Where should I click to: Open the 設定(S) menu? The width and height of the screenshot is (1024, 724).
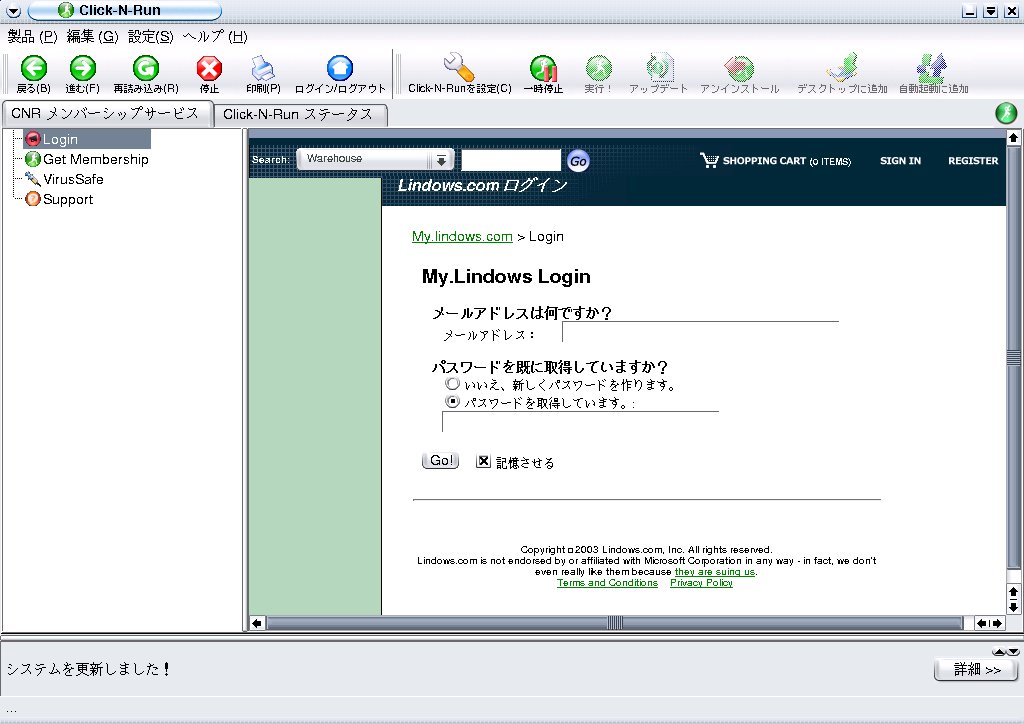(x=151, y=37)
